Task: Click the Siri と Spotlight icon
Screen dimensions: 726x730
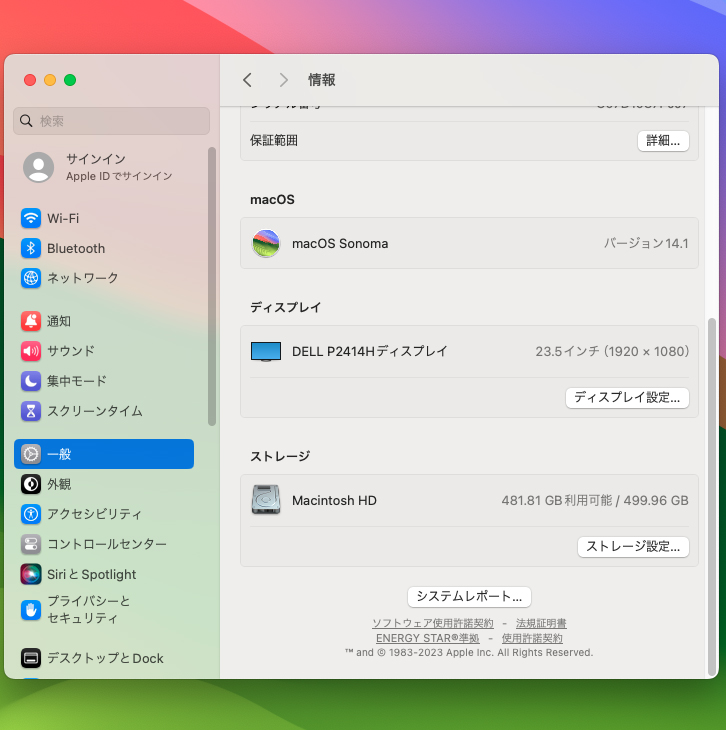Action: pyautogui.click(x=31, y=574)
